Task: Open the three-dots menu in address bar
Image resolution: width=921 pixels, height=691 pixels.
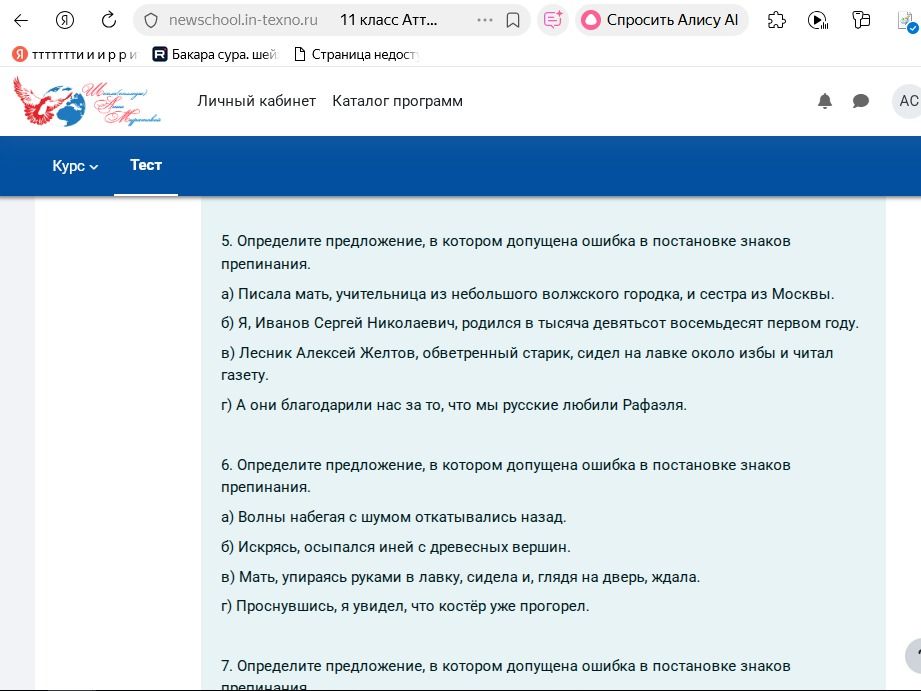Action: pyautogui.click(x=485, y=21)
